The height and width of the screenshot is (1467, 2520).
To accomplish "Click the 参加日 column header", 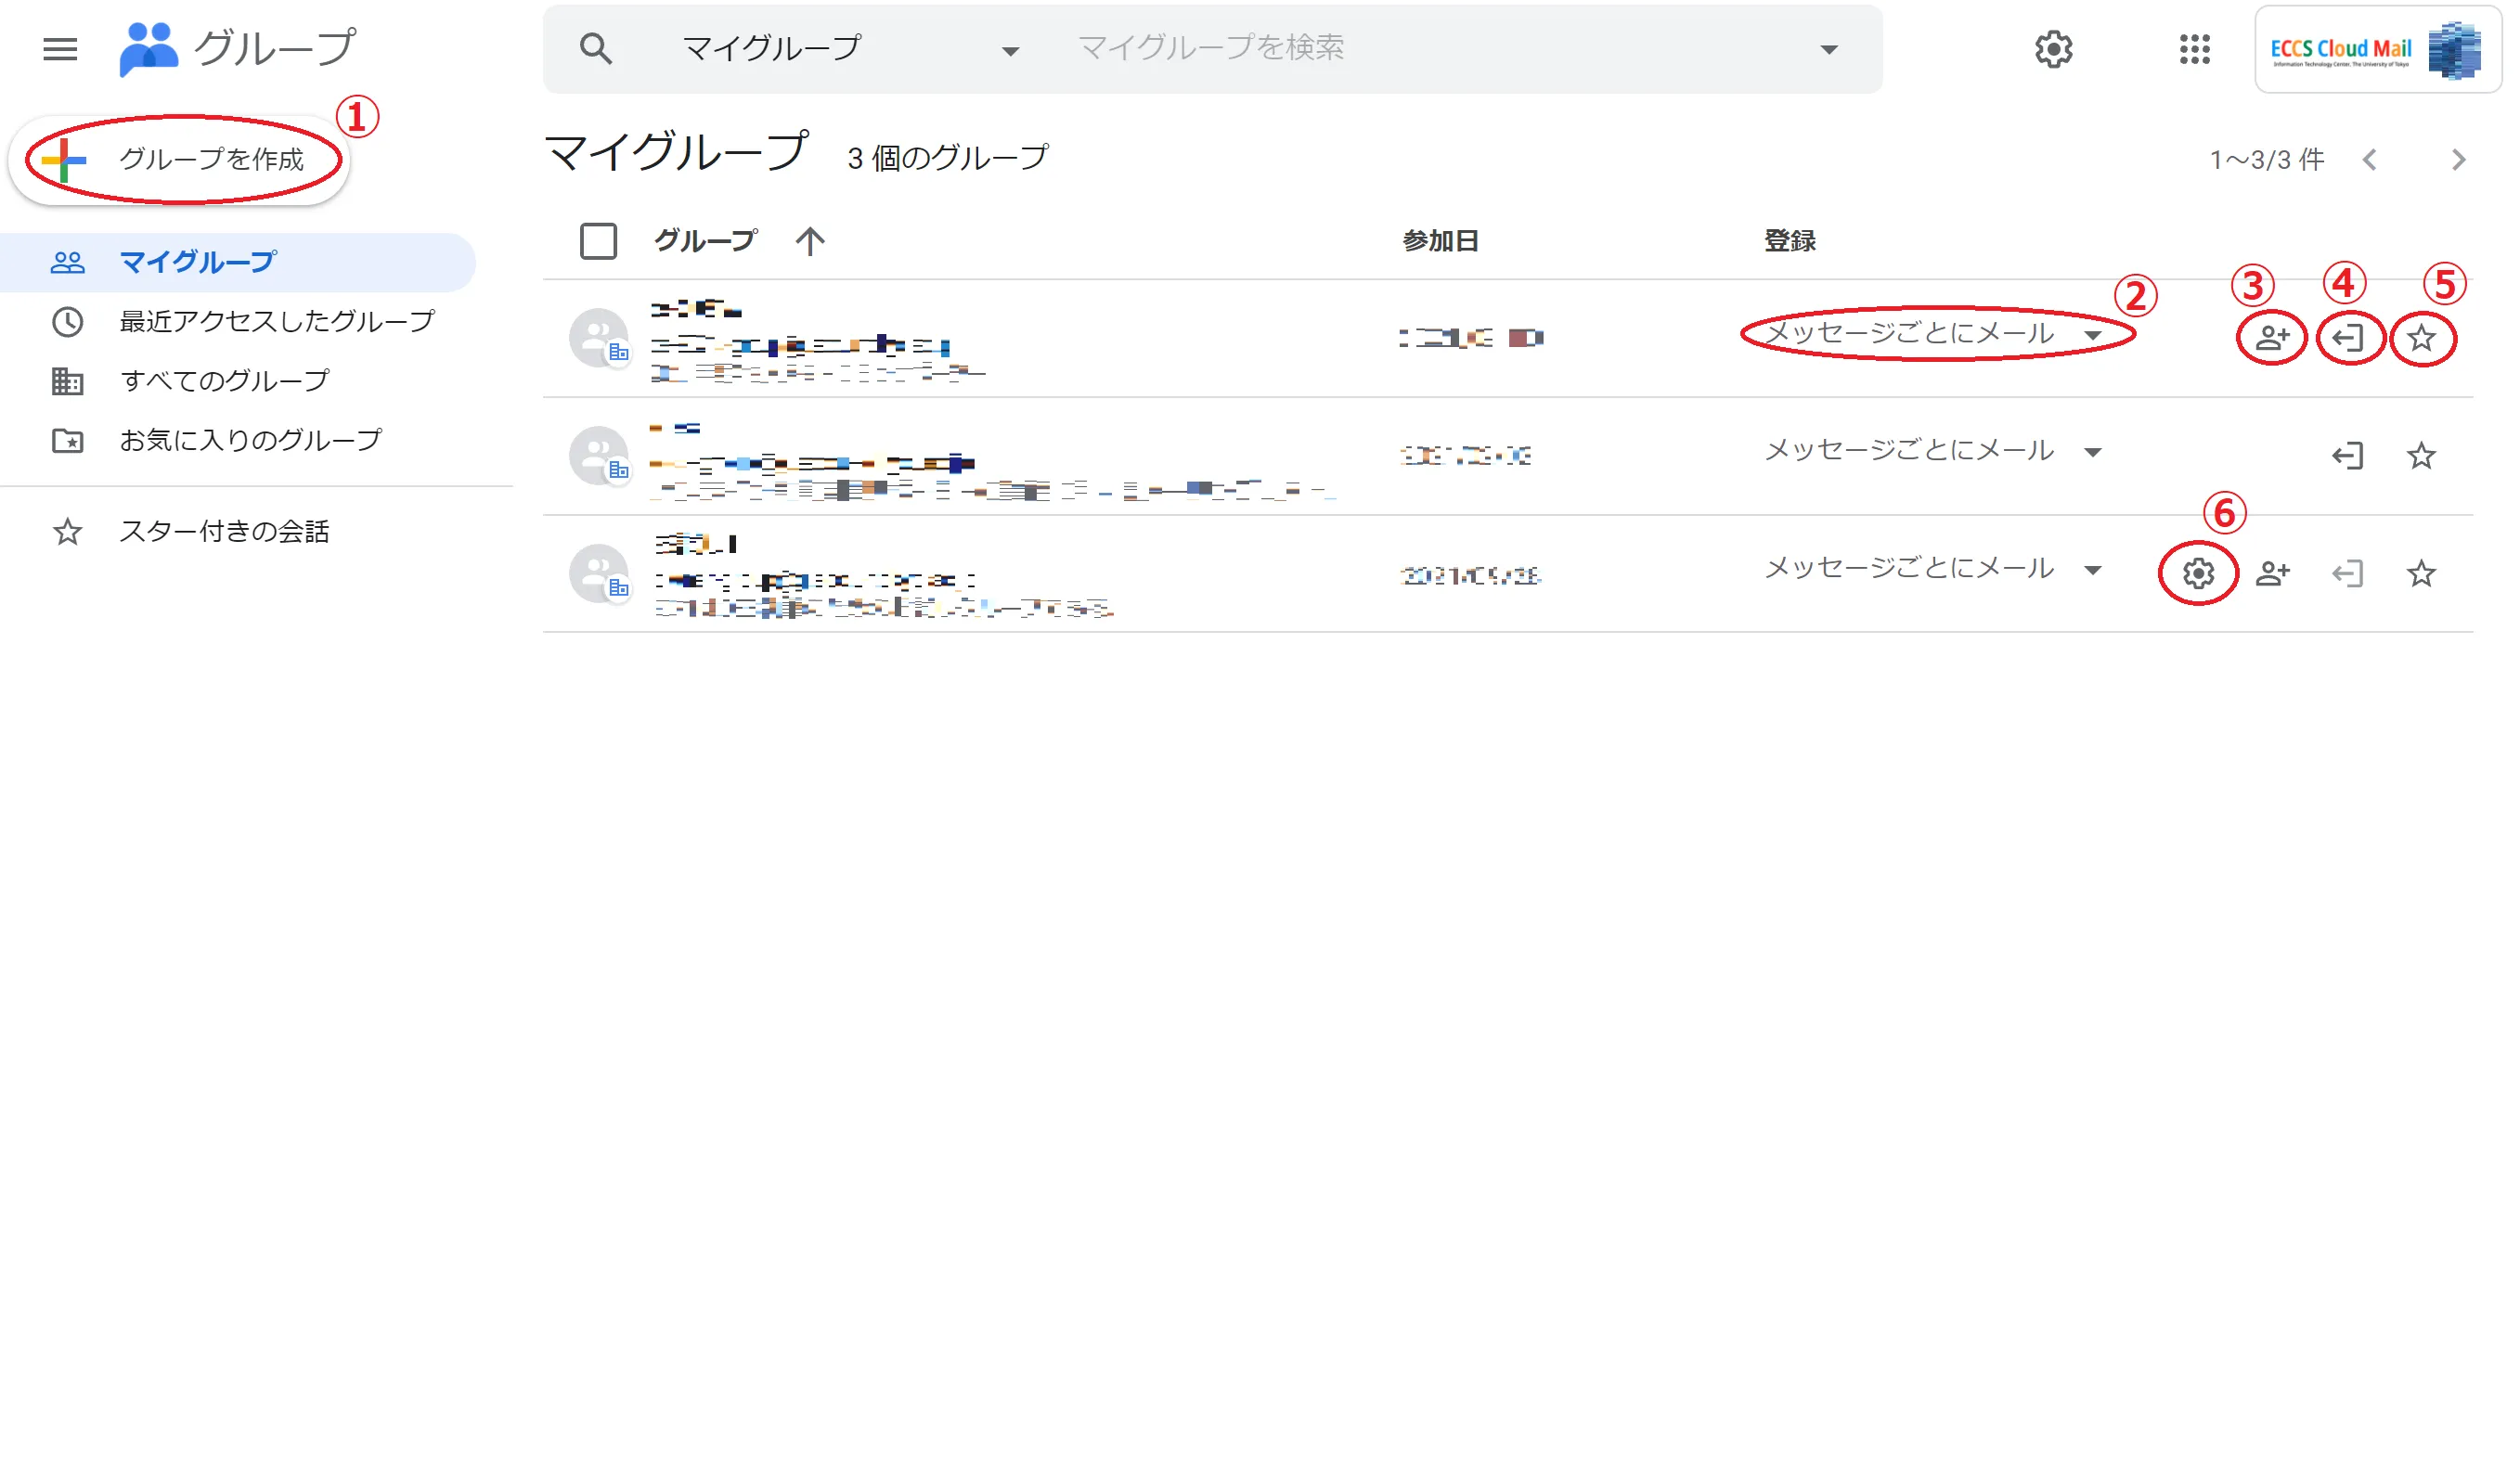I will tap(1440, 241).
